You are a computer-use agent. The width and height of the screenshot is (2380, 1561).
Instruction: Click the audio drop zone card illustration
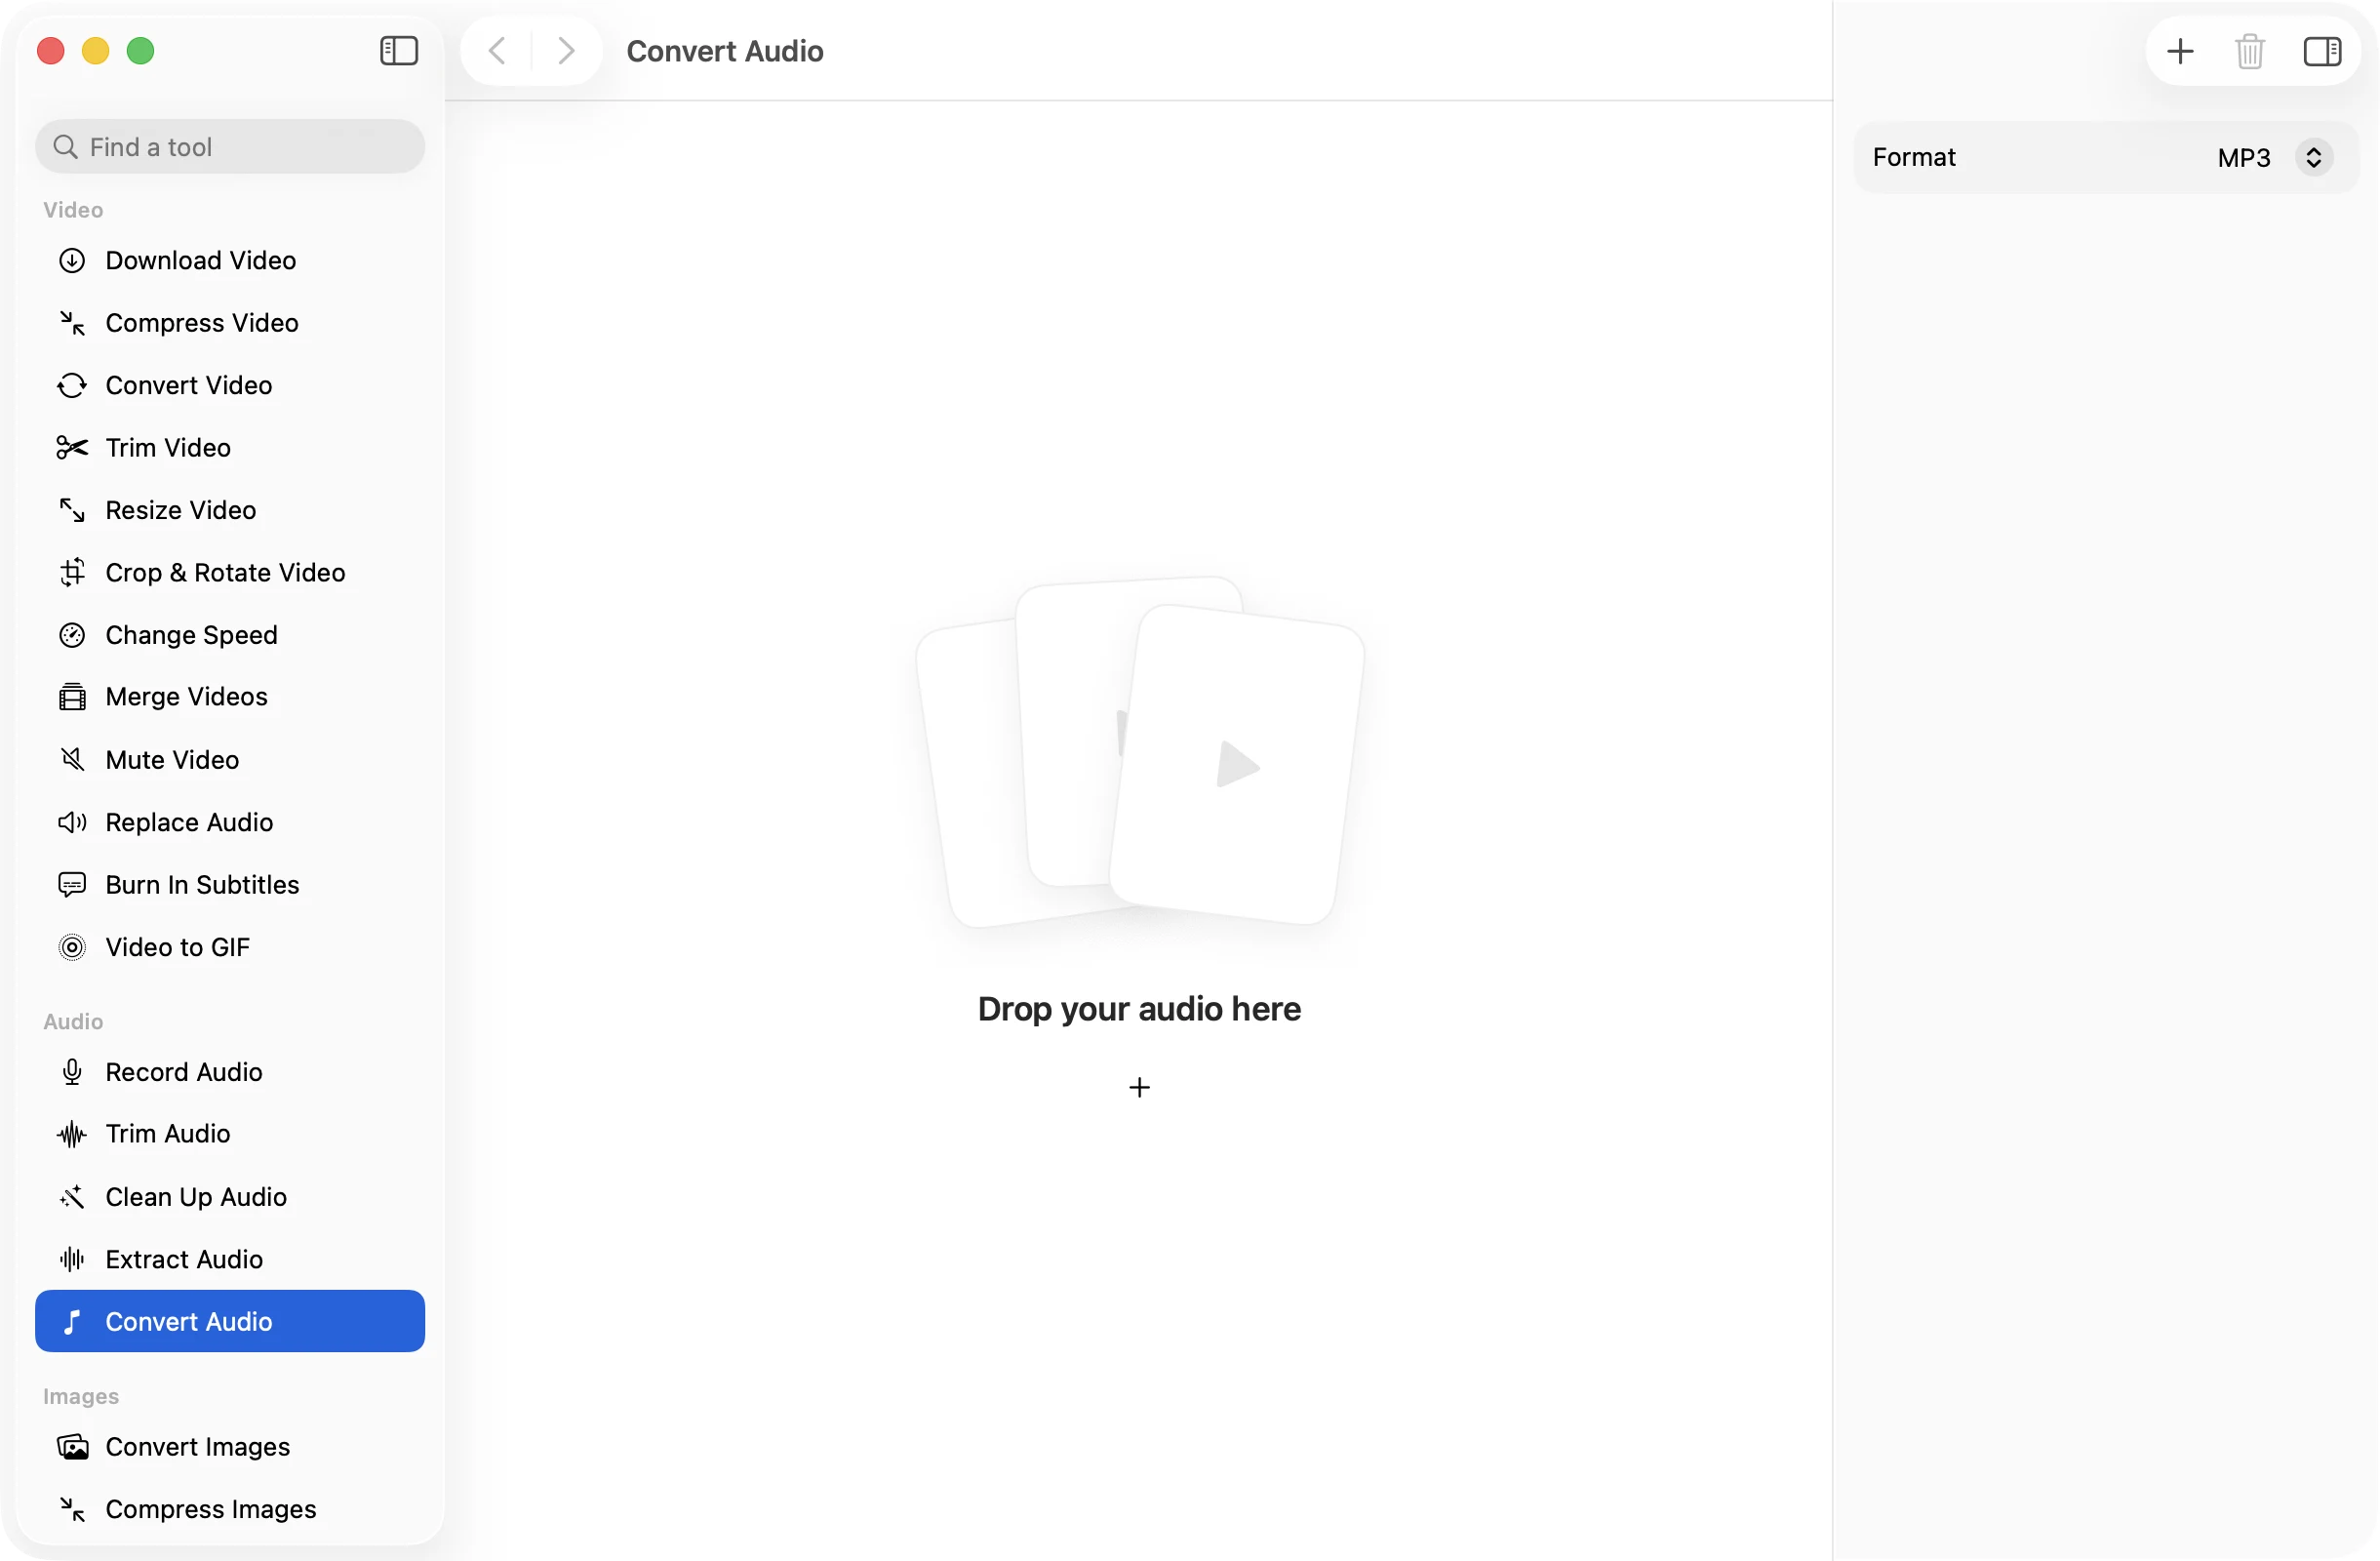1139,752
